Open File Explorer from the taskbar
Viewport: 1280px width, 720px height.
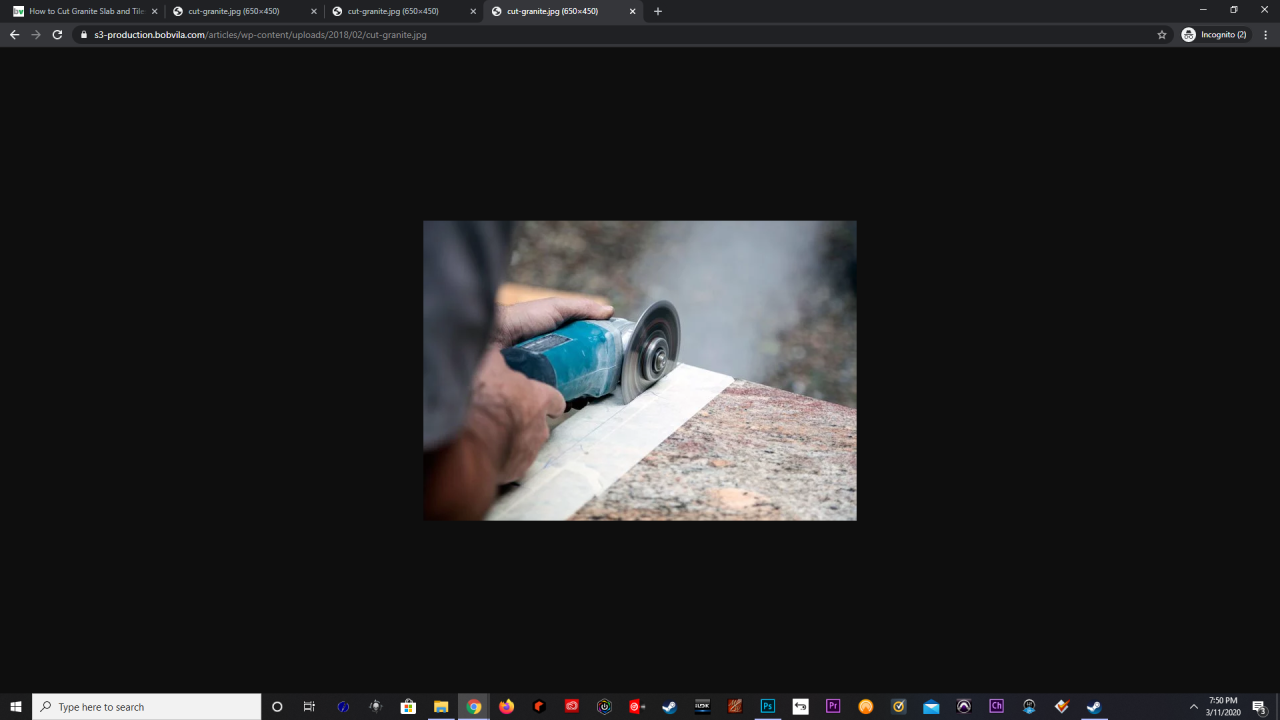coord(440,707)
